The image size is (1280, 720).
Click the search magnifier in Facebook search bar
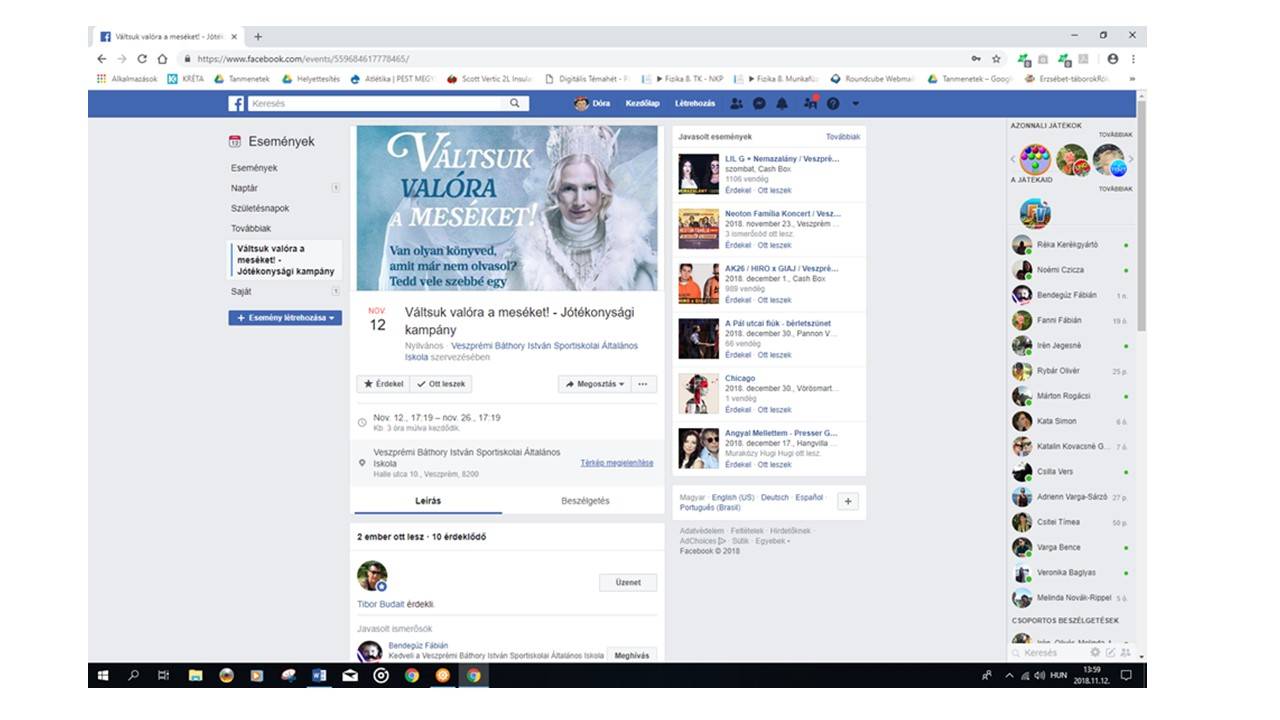tap(515, 103)
